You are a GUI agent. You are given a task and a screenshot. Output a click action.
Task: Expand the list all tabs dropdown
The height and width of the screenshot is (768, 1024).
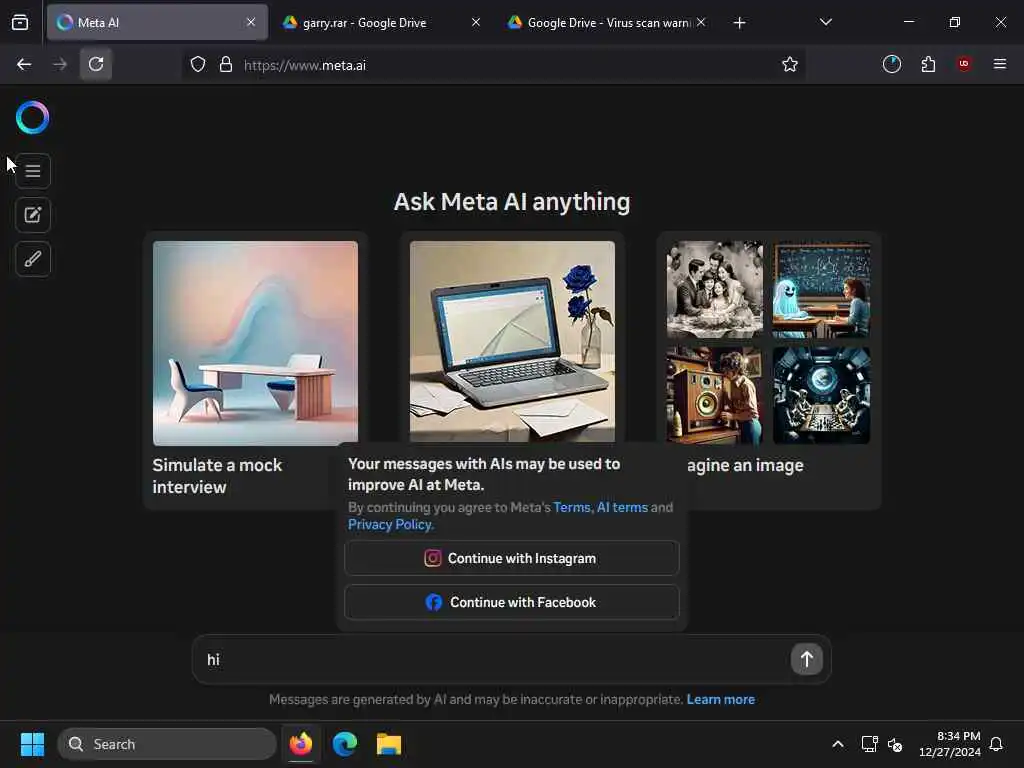(x=825, y=22)
